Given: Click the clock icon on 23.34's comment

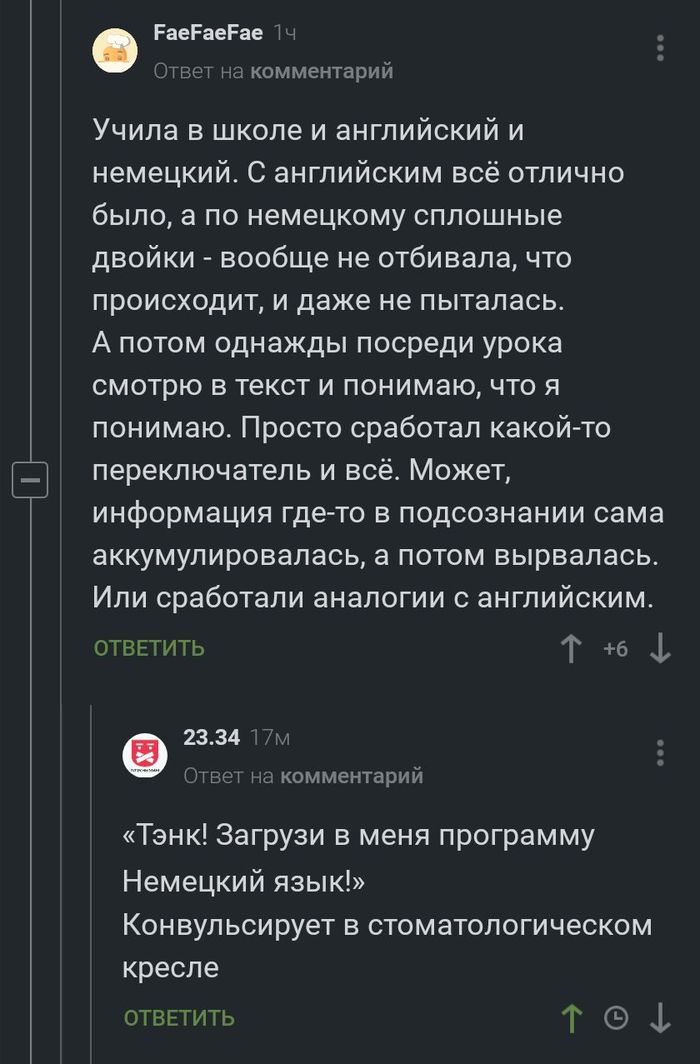Looking at the screenshot, I should pos(617,1018).
